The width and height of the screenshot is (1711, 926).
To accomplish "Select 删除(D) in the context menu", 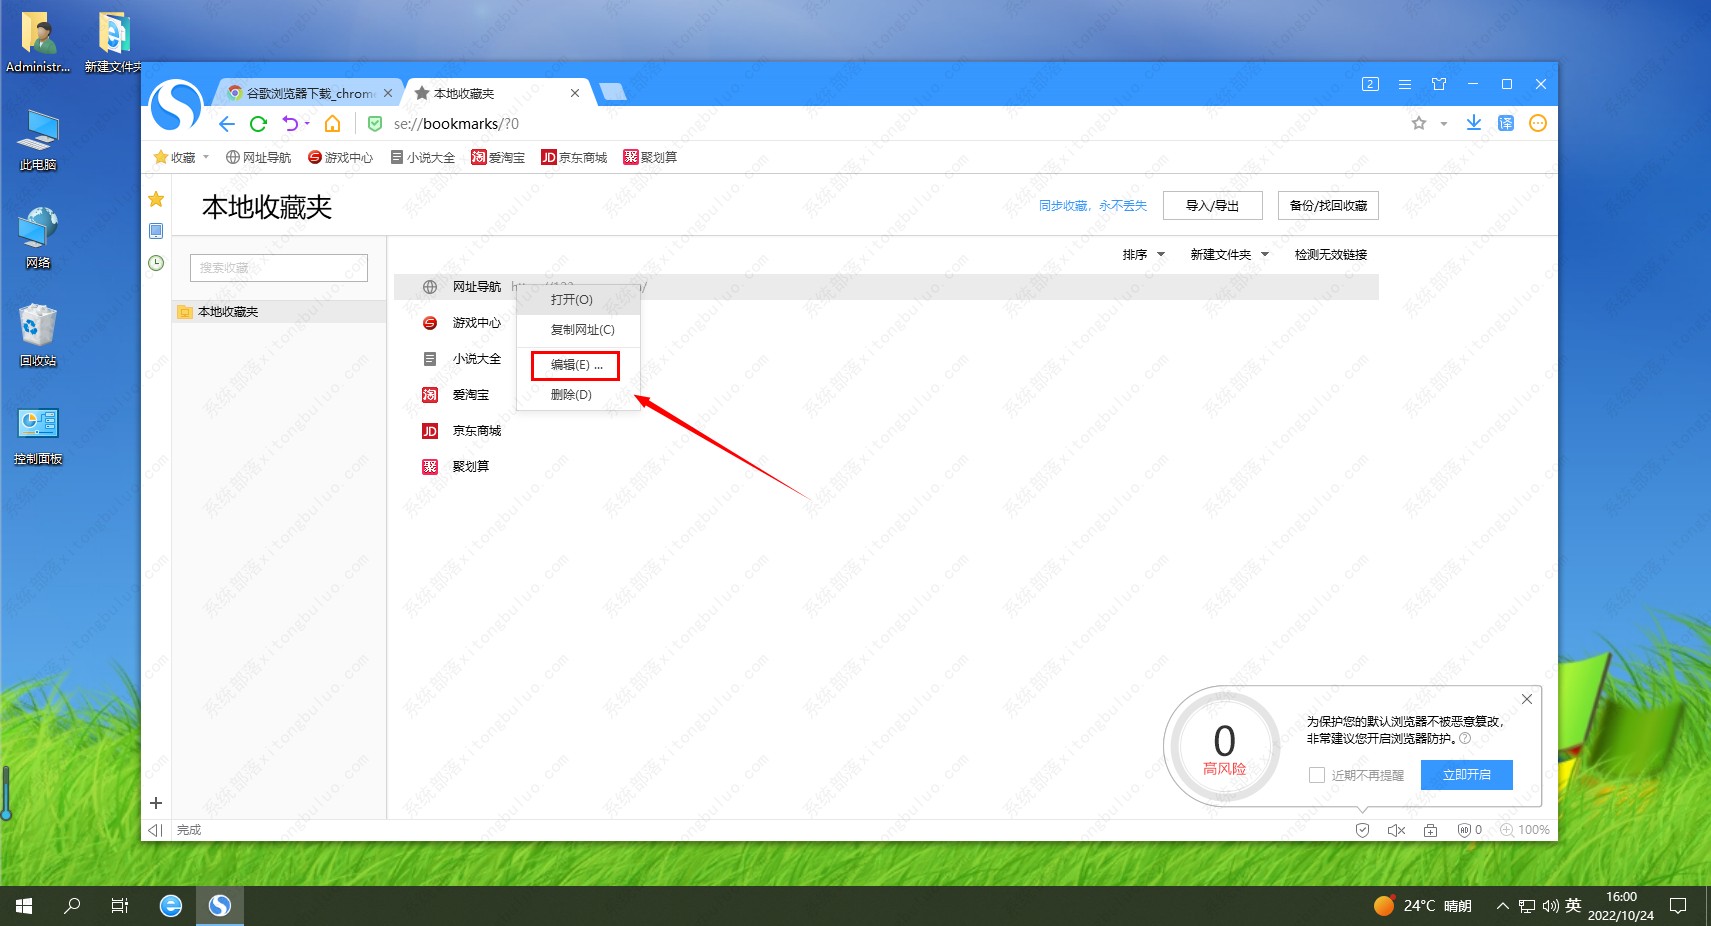I will (571, 395).
